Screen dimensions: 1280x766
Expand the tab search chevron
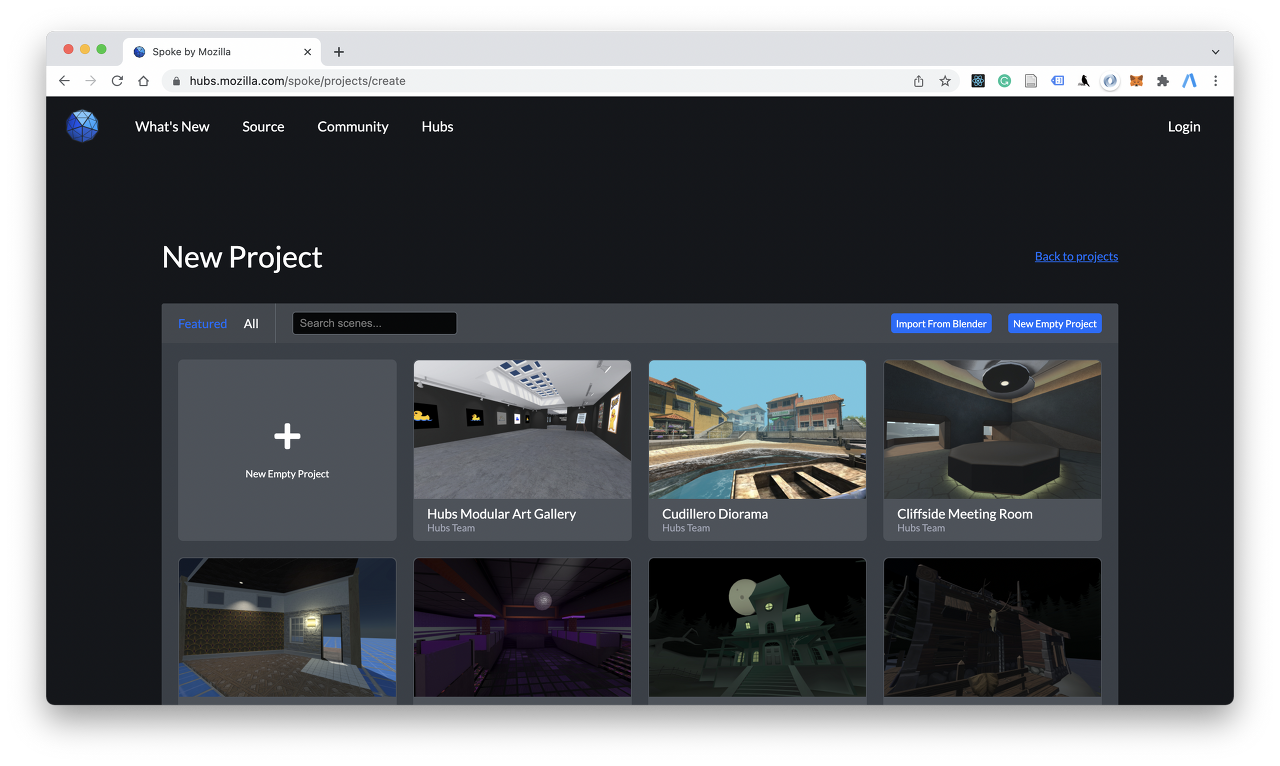1215,52
